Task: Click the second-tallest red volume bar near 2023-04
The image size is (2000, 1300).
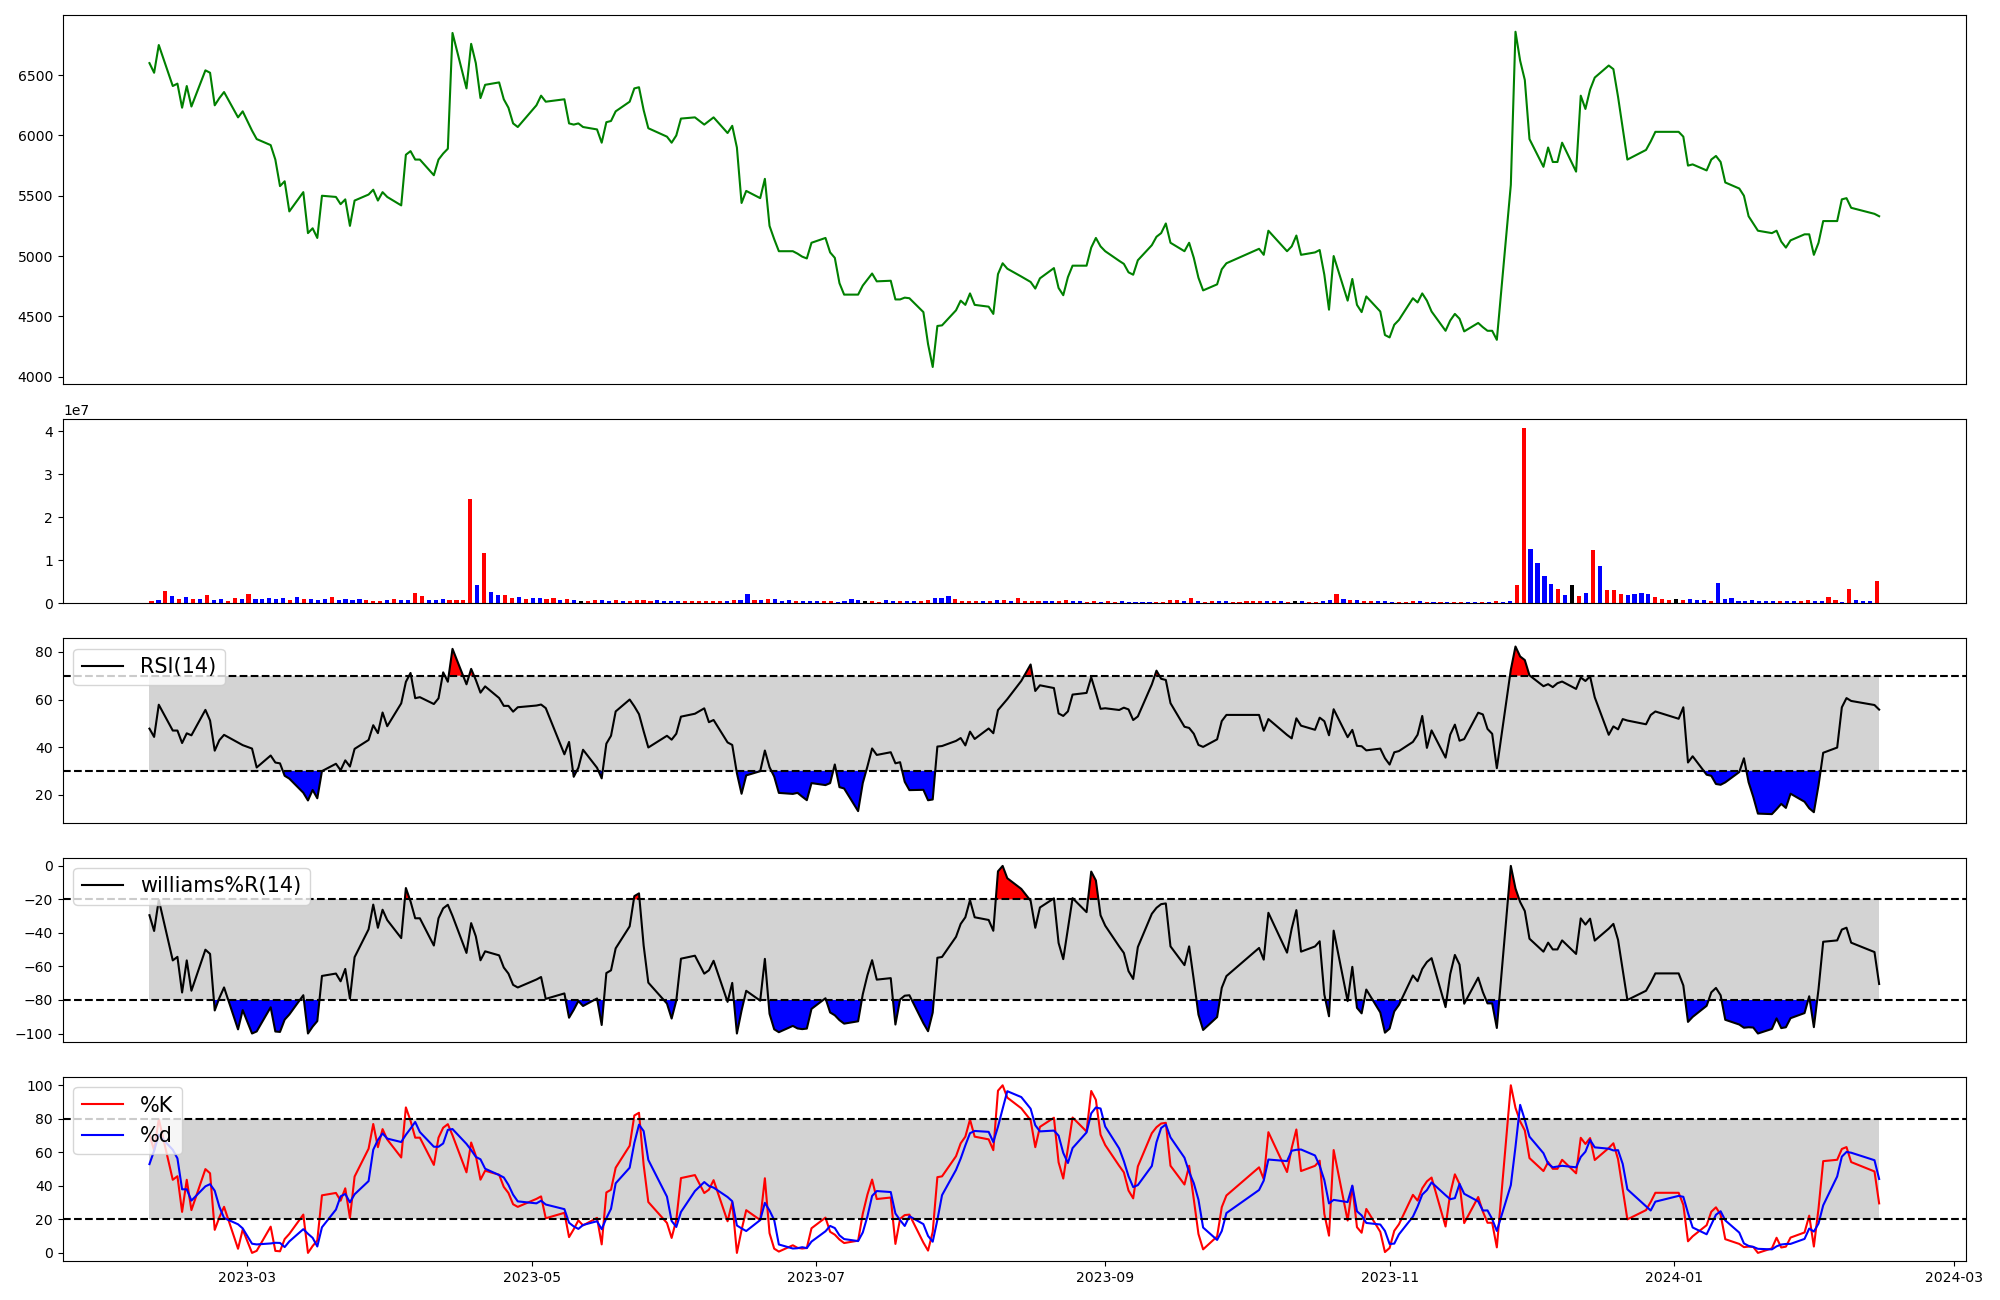Action: (x=470, y=550)
